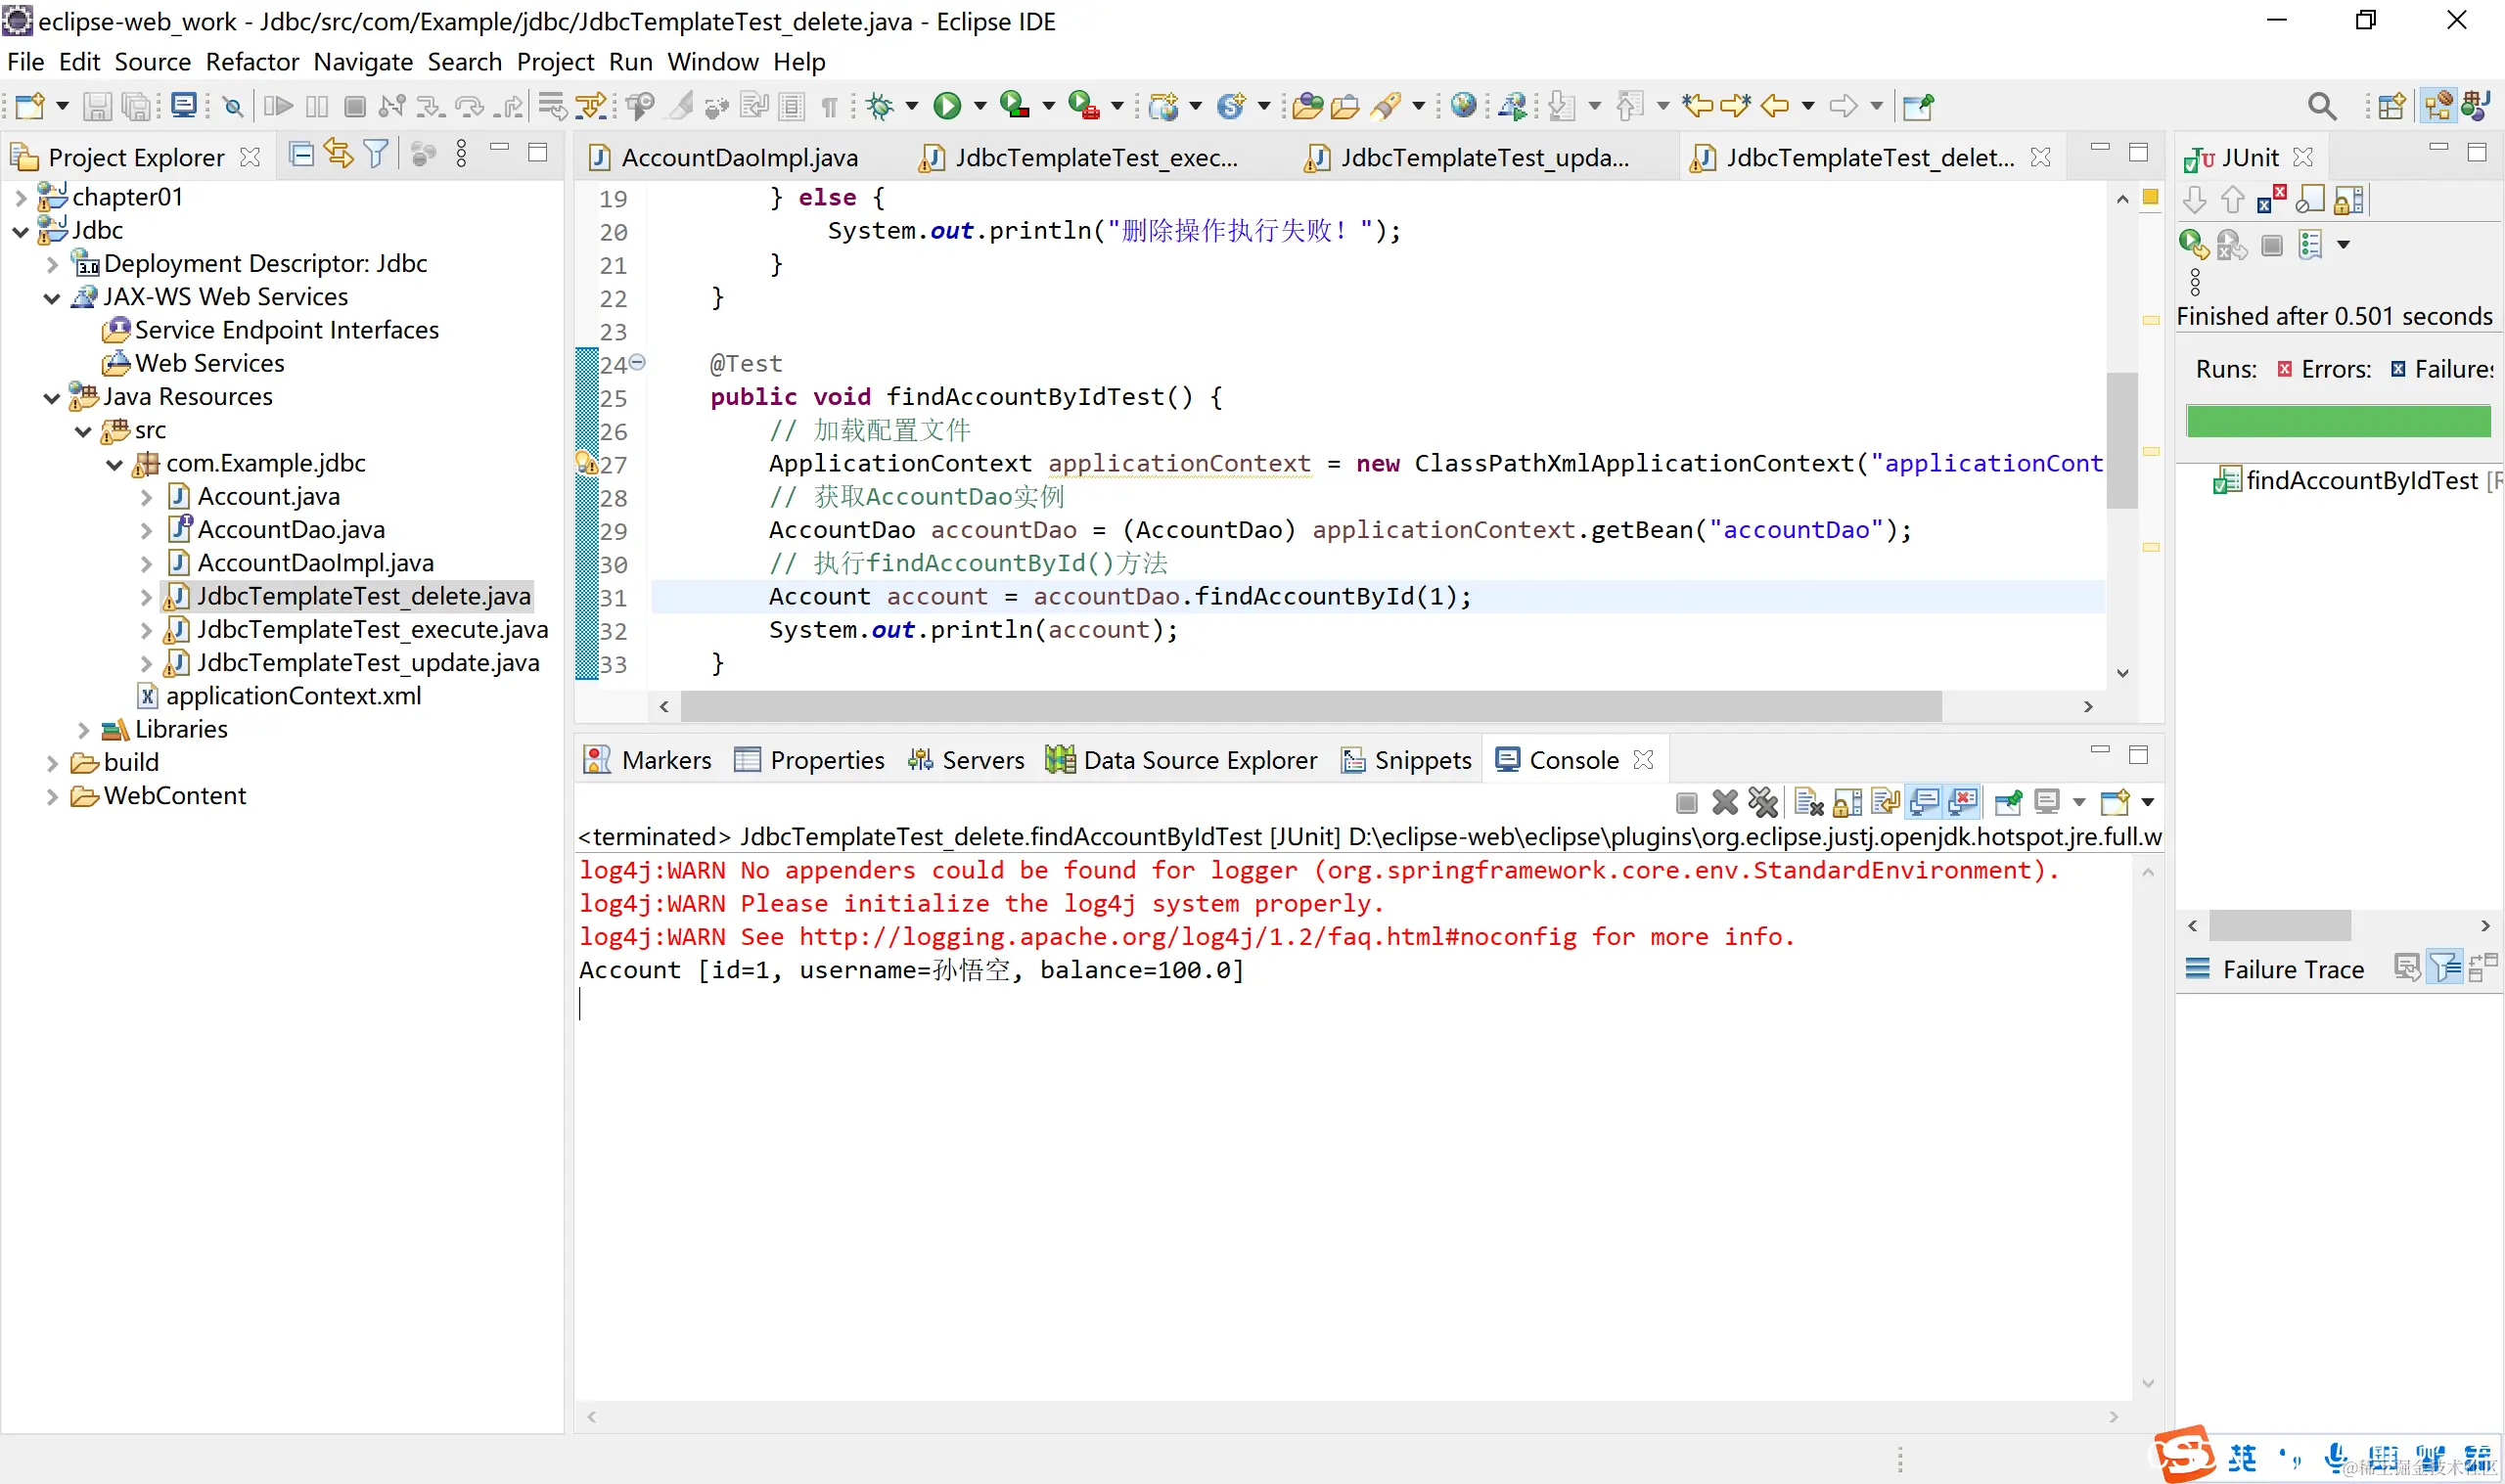Click the green JUnit progress bar

coord(2337,421)
